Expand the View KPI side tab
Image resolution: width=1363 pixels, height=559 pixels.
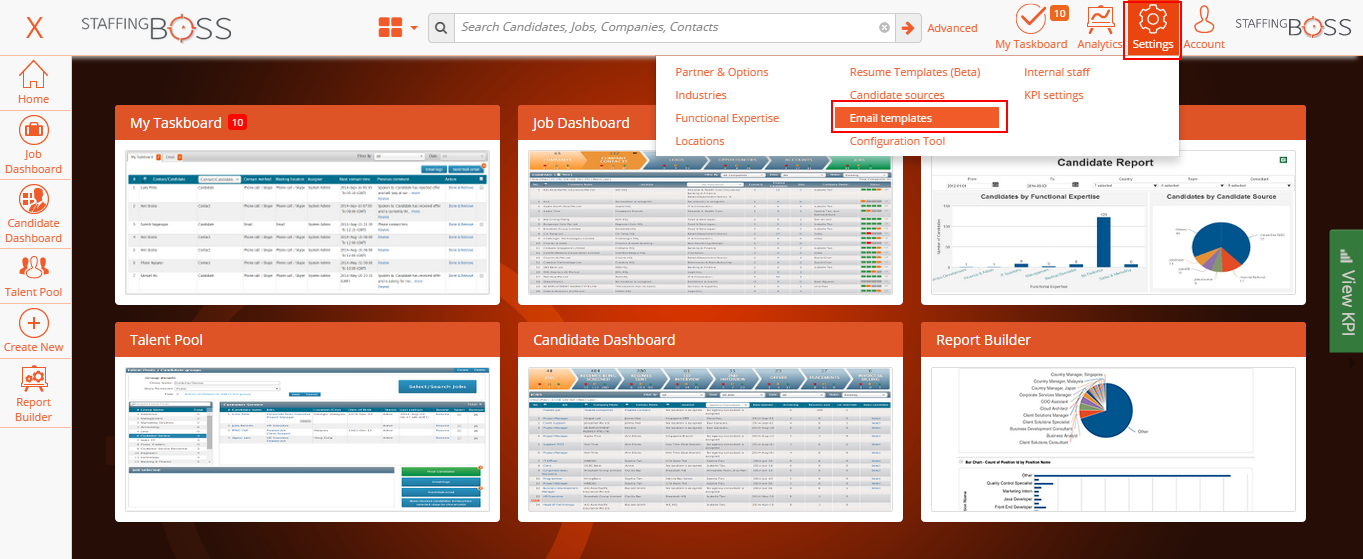(1346, 291)
